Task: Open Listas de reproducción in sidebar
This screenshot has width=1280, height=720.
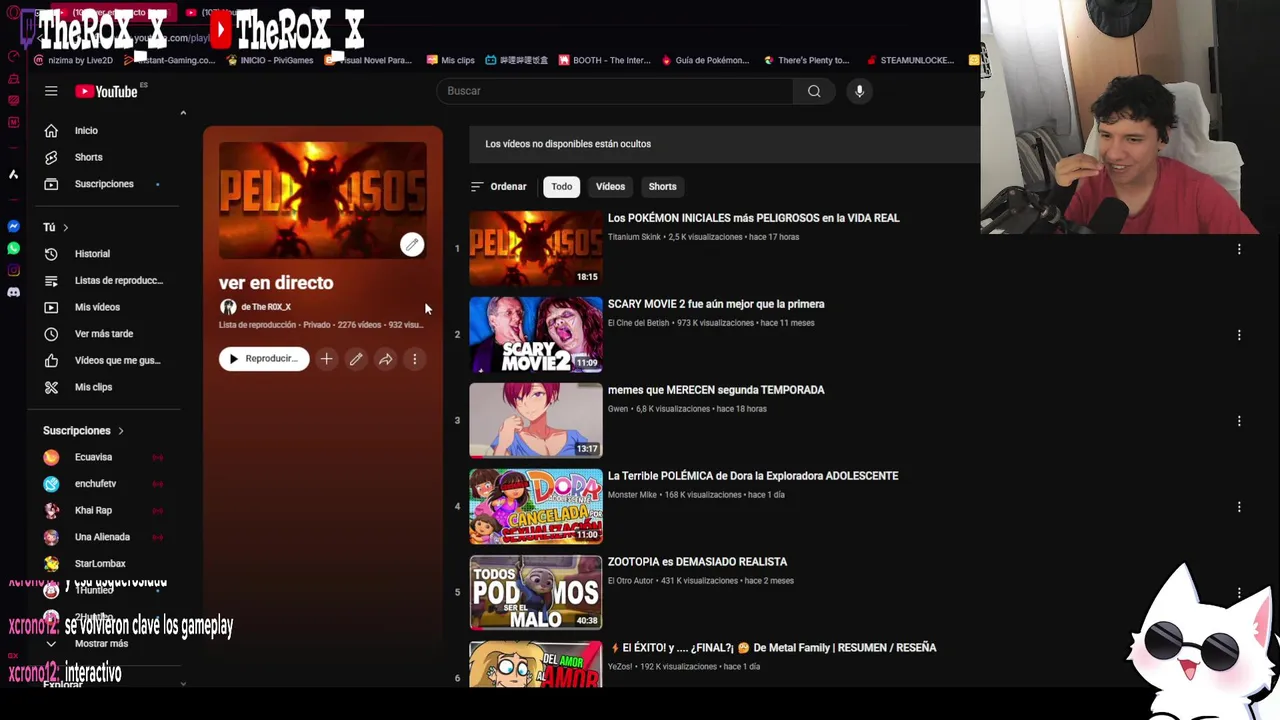Action: [118, 281]
